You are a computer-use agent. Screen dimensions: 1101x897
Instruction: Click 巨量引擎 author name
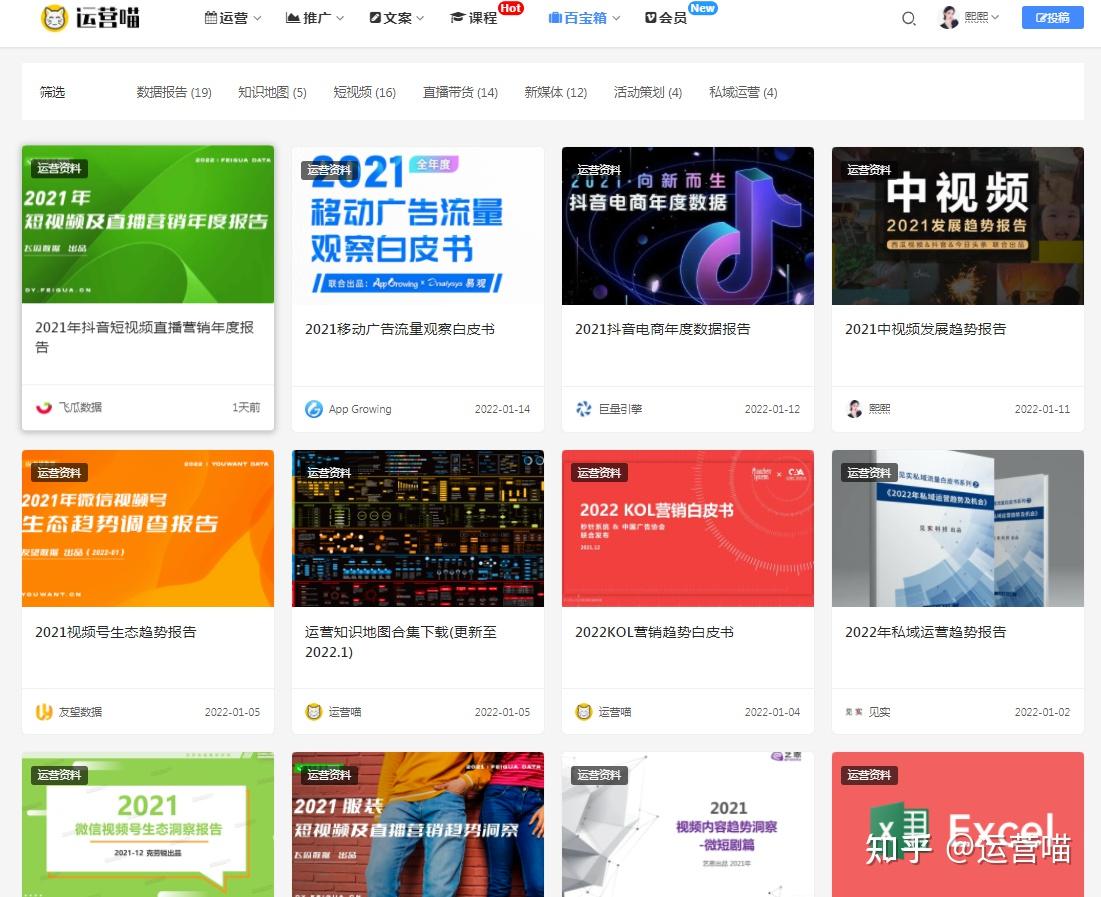(x=621, y=409)
